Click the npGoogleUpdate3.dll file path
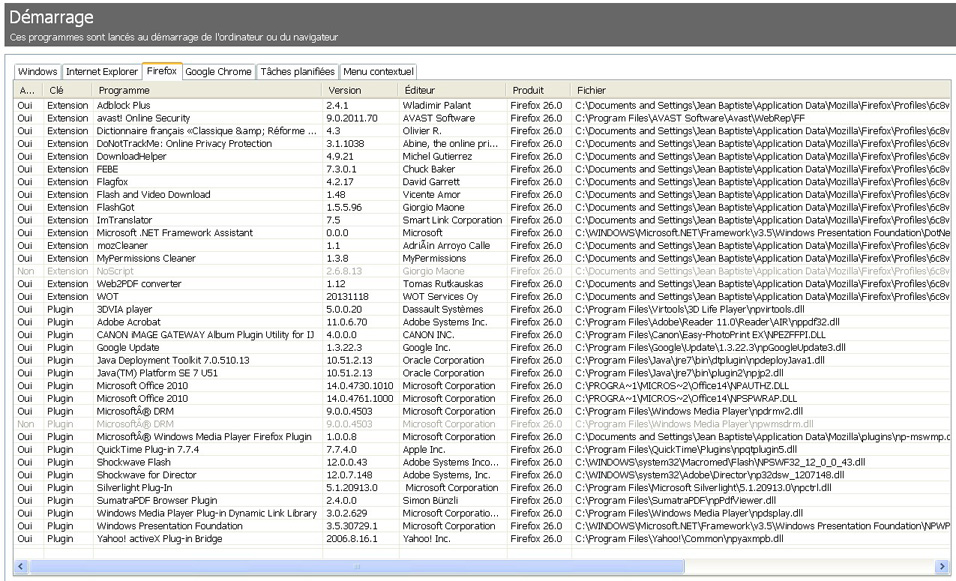The image size is (956, 581). tap(710, 348)
